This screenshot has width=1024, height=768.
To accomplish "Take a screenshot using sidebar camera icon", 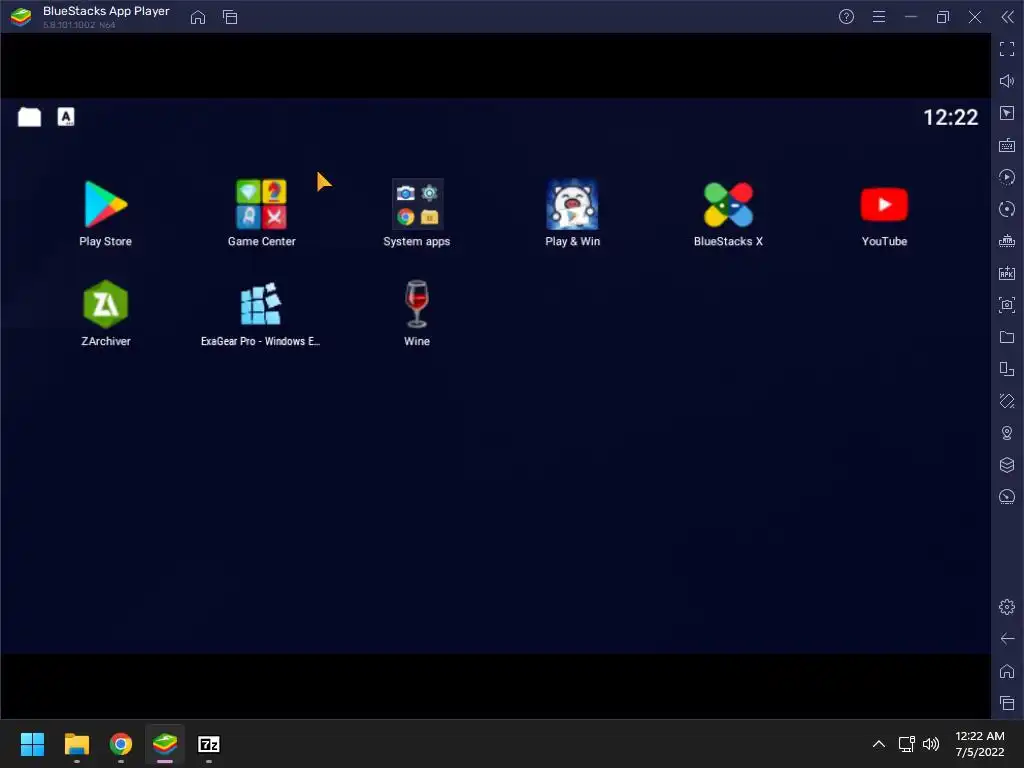I will pyautogui.click(x=1007, y=305).
